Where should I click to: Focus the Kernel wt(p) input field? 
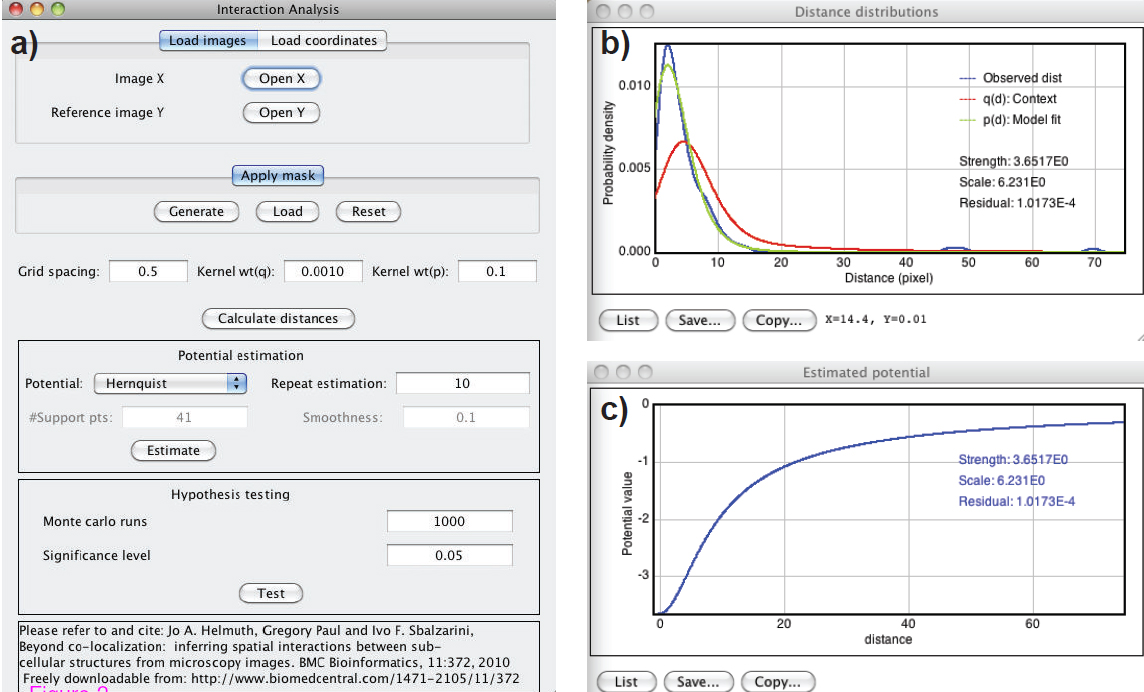496,272
